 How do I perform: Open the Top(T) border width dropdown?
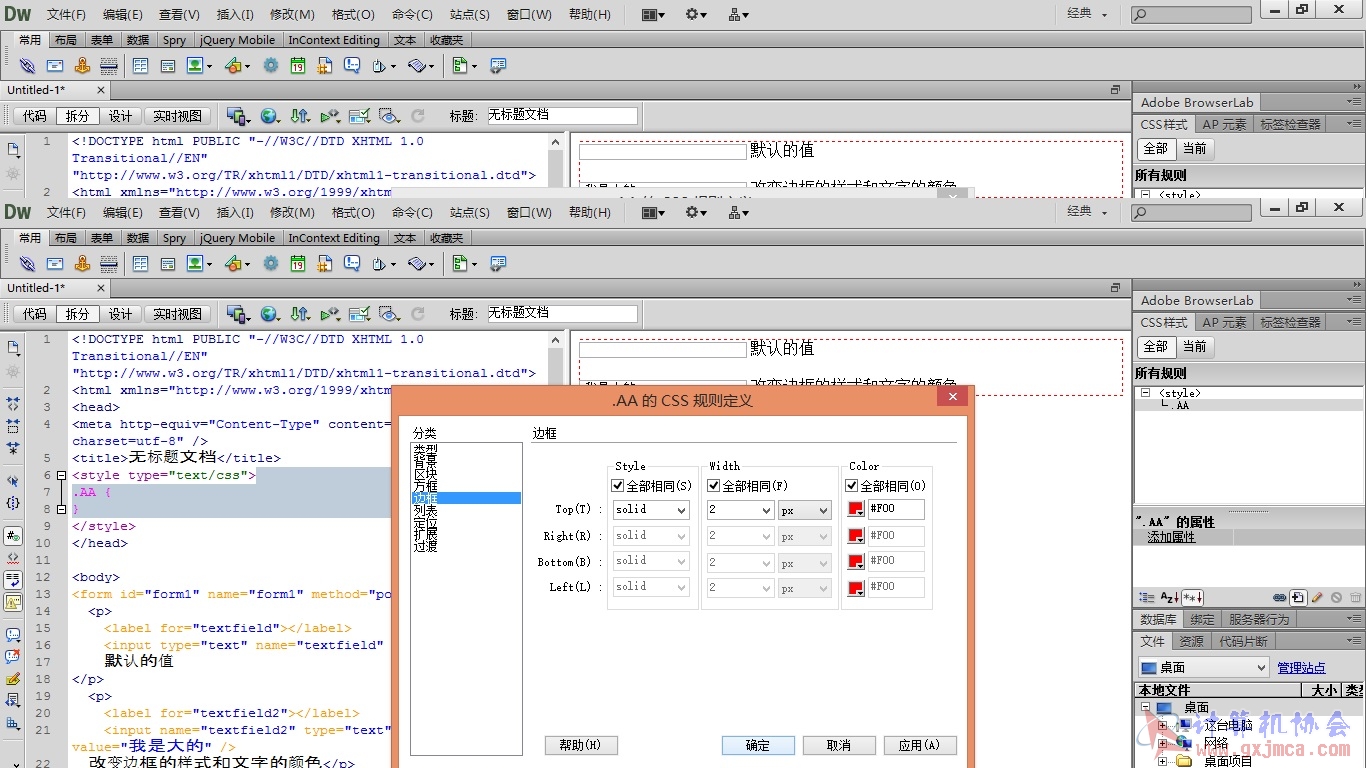coord(740,510)
